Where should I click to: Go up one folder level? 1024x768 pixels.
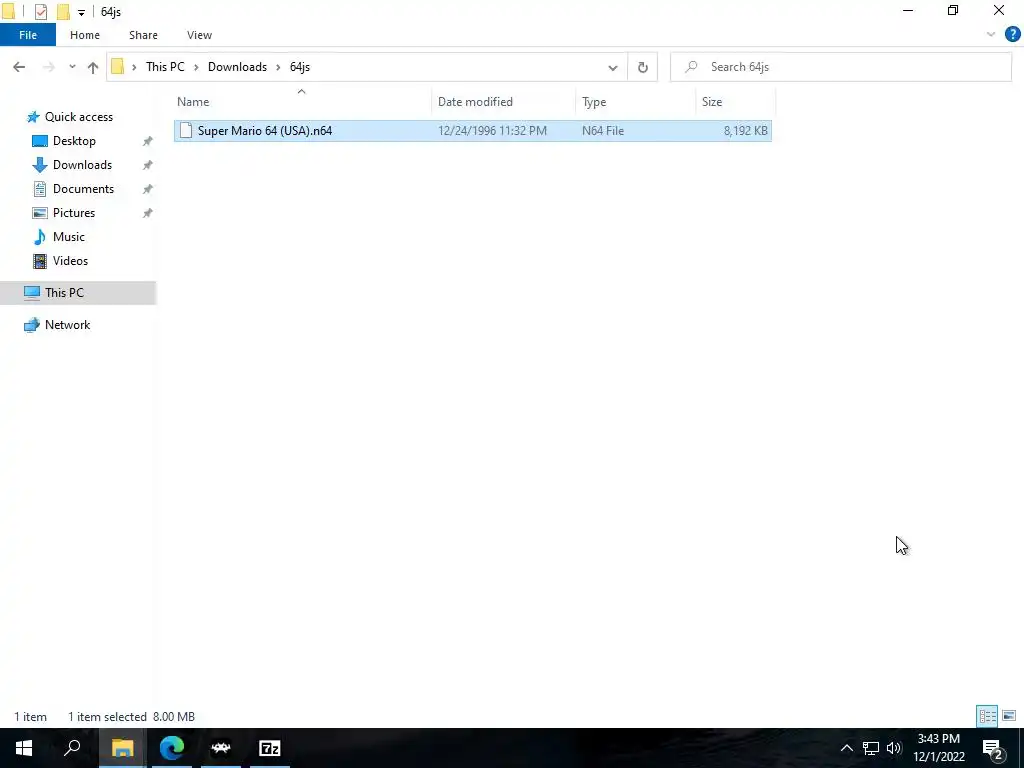click(x=93, y=67)
